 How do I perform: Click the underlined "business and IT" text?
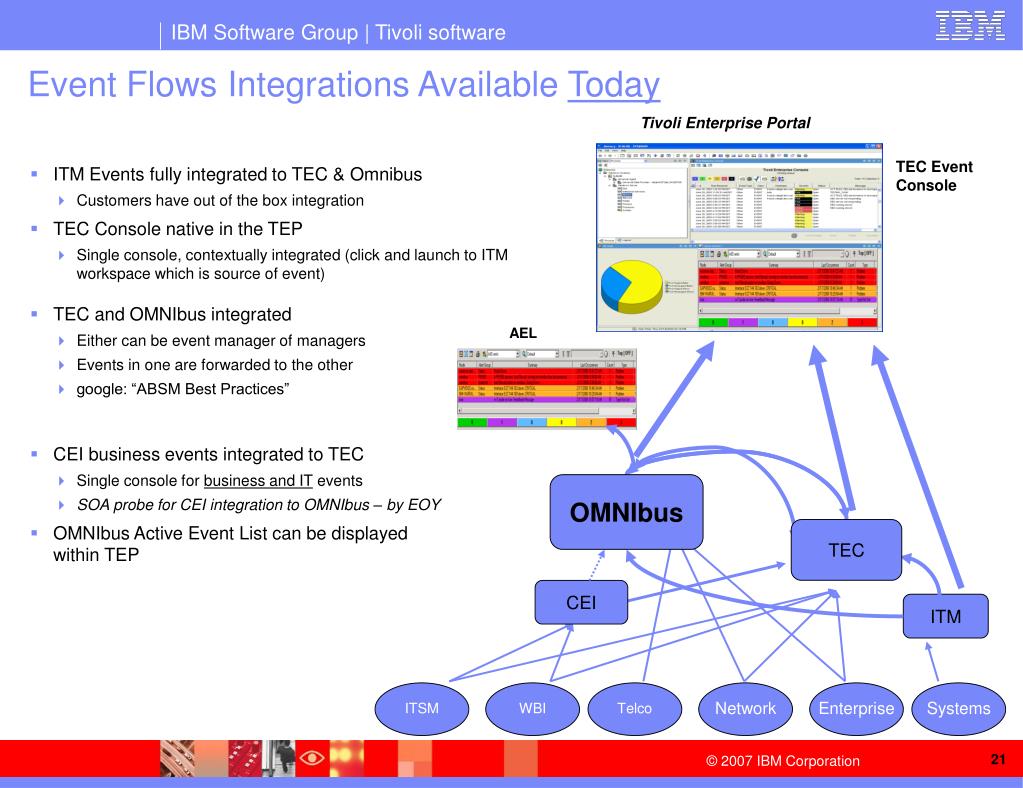(x=258, y=481)
